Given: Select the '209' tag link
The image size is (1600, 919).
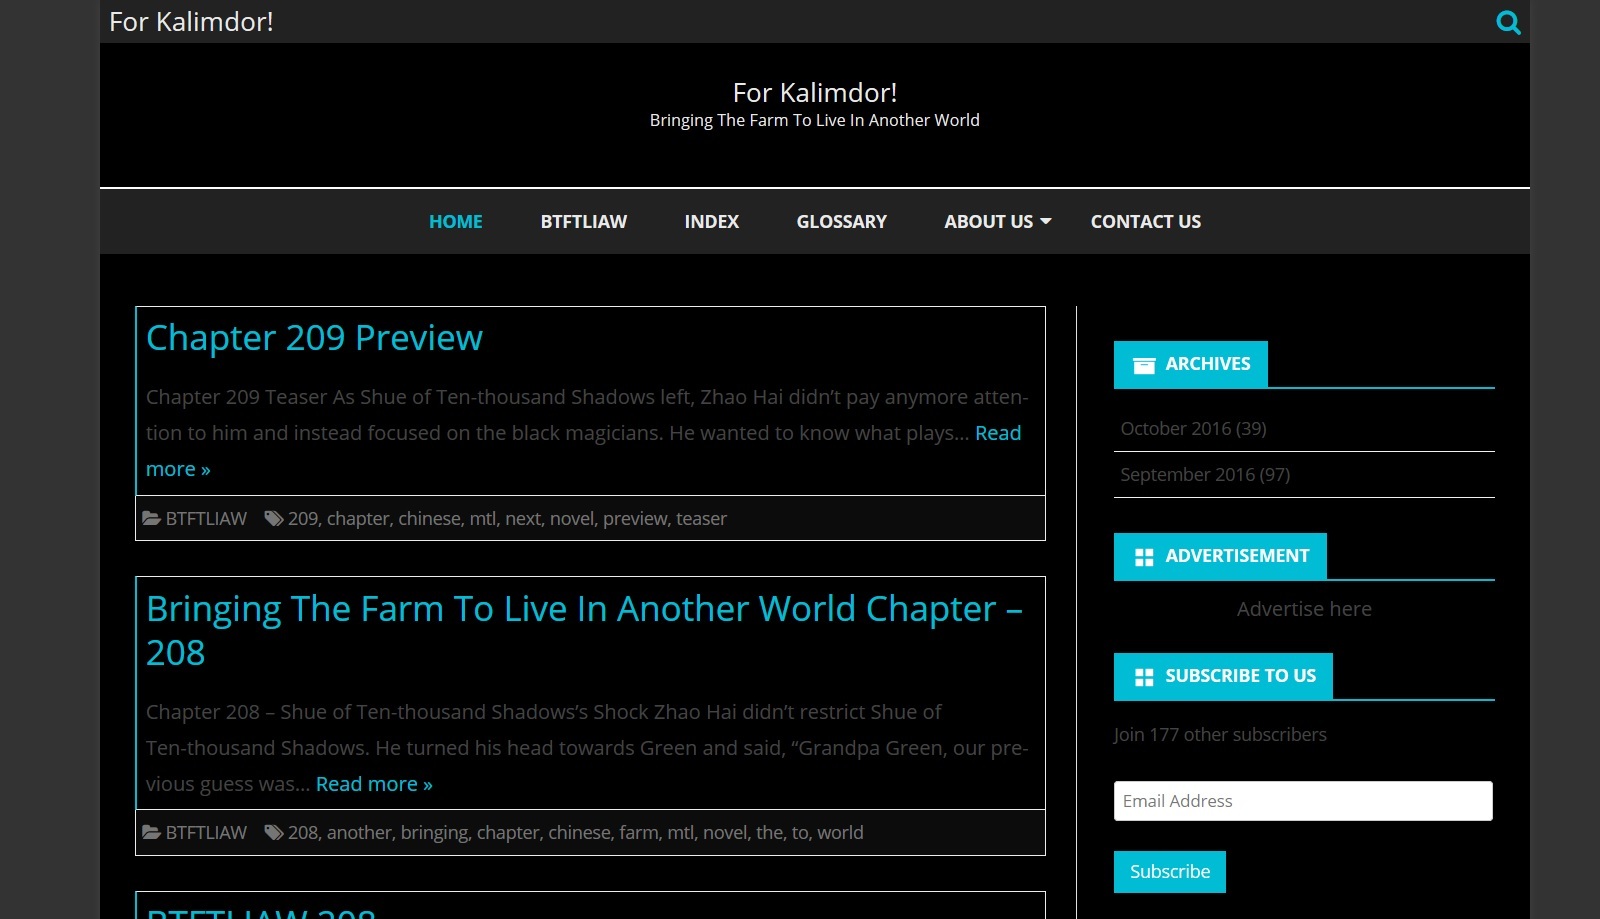Looking at the screenshot, I should coord(303,518).
